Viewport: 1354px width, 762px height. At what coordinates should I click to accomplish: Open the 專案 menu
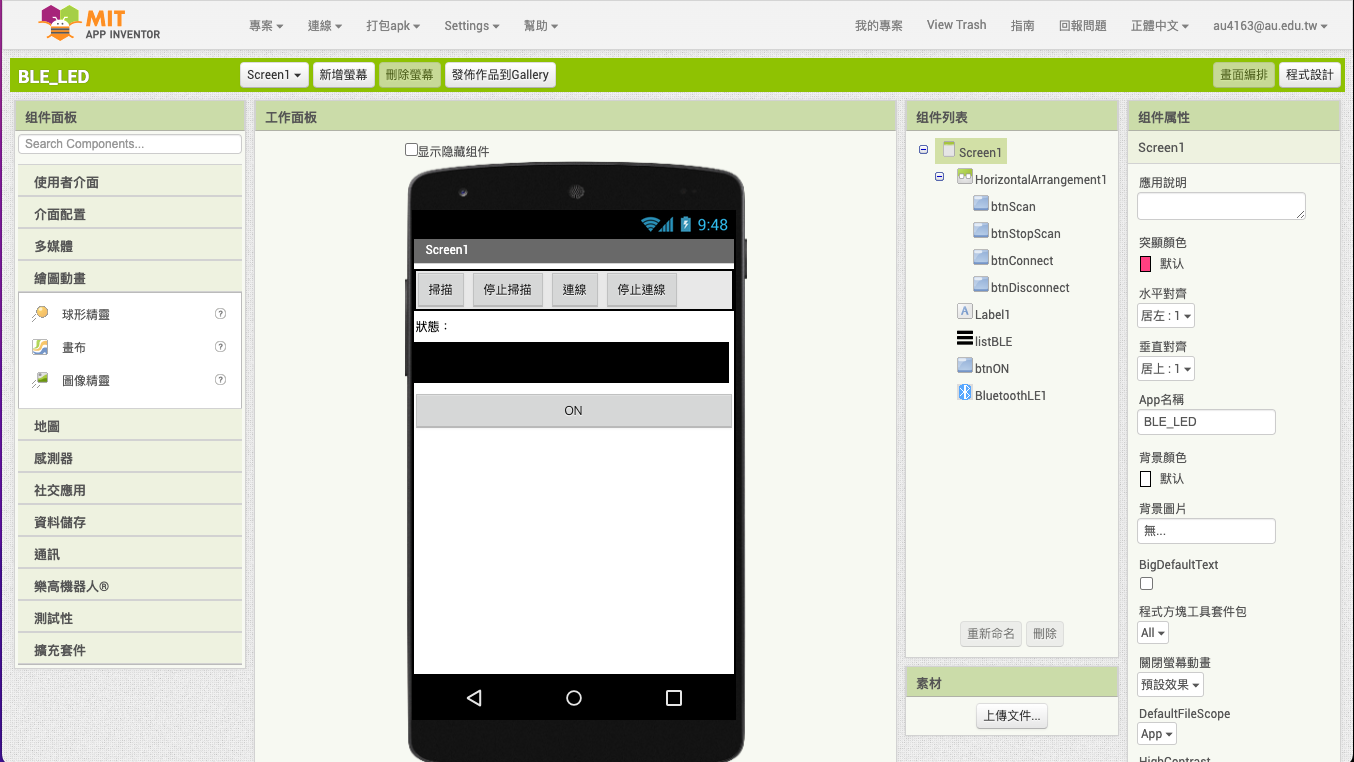(x=266, y=26)
